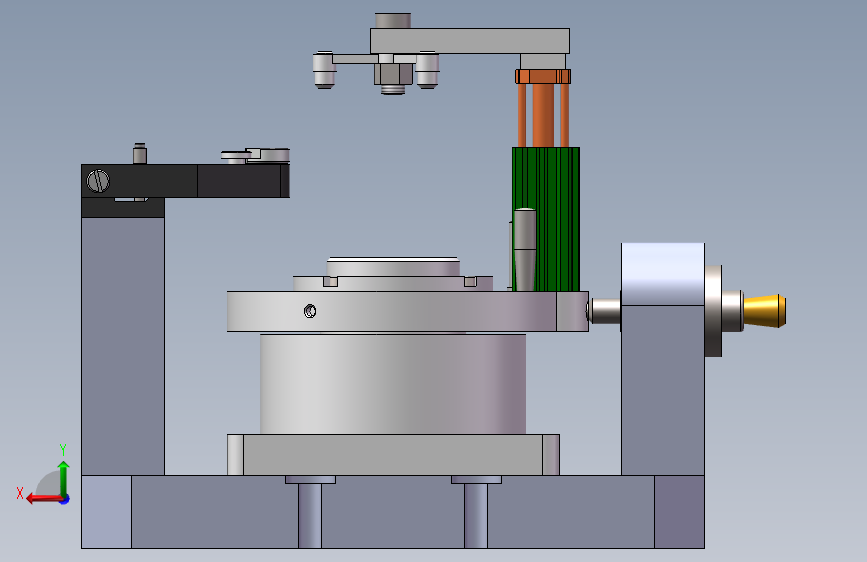Select the cylindrical cap atop the top arm

click(393, 20)
